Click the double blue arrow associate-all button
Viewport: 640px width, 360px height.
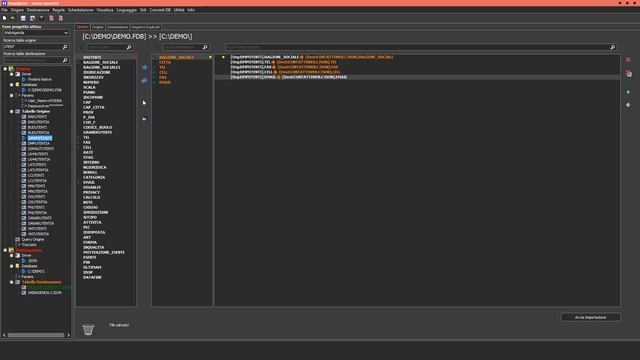click(x=144, y=81)
